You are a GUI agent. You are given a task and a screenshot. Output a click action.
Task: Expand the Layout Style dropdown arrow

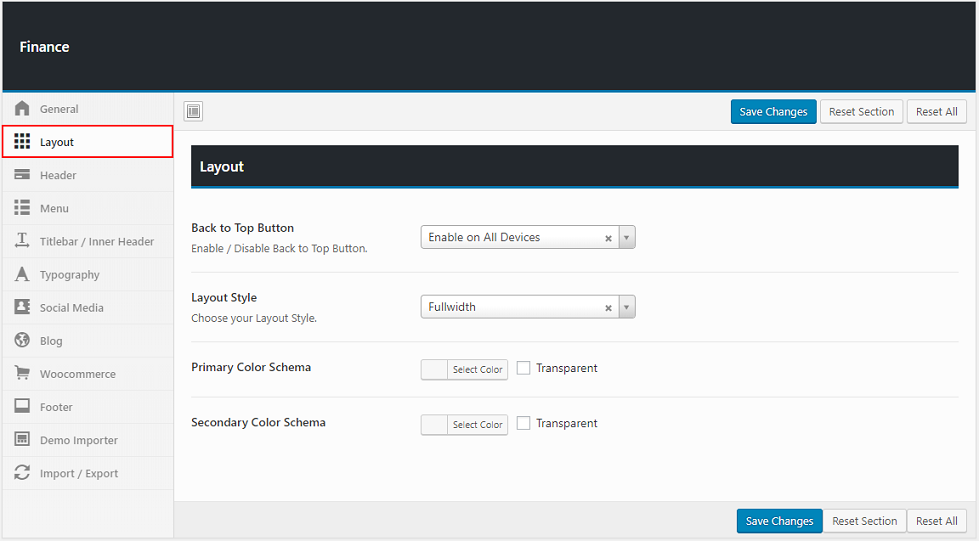627,307
